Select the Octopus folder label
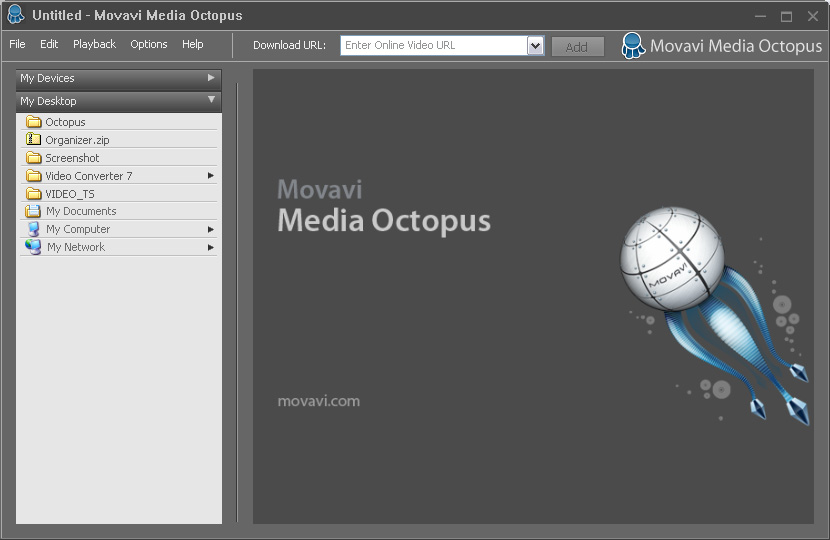This screenshot has width=830, height=540. coord(65,122)
